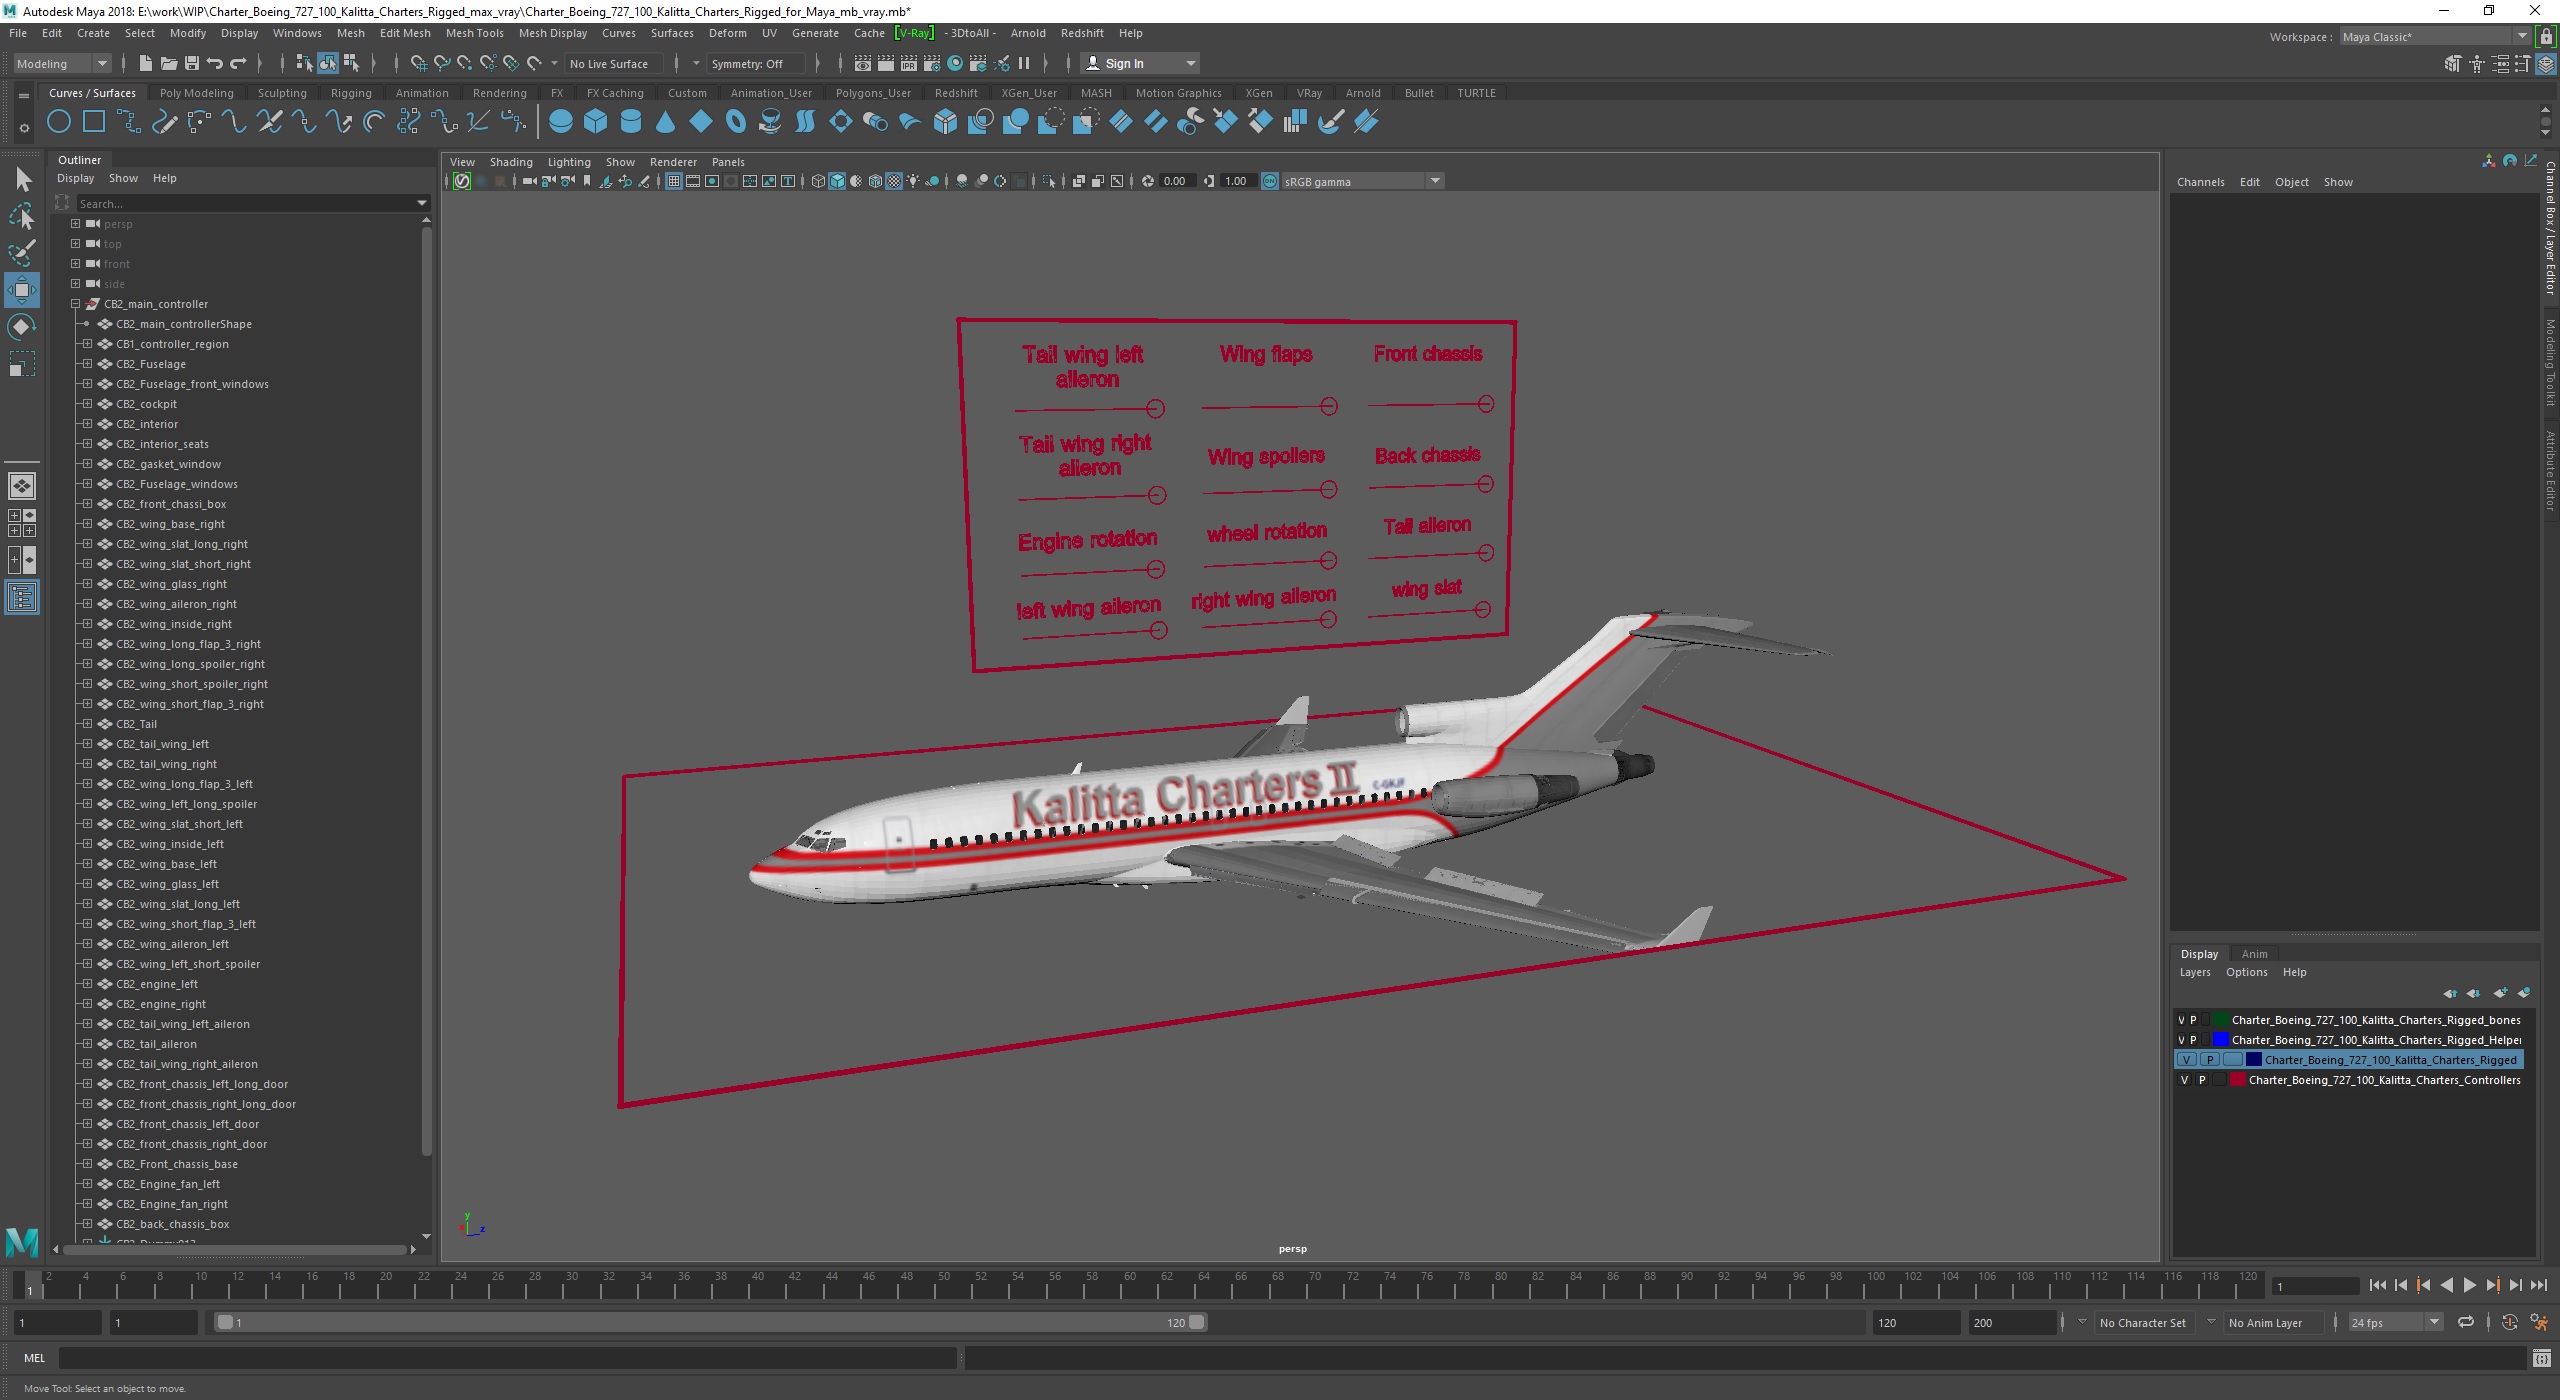Viewport: 2560px width, 1400px height.
Task: Click the Rigged_Helper layer blue color swatch
Action: click(x=2221, y=1040)
